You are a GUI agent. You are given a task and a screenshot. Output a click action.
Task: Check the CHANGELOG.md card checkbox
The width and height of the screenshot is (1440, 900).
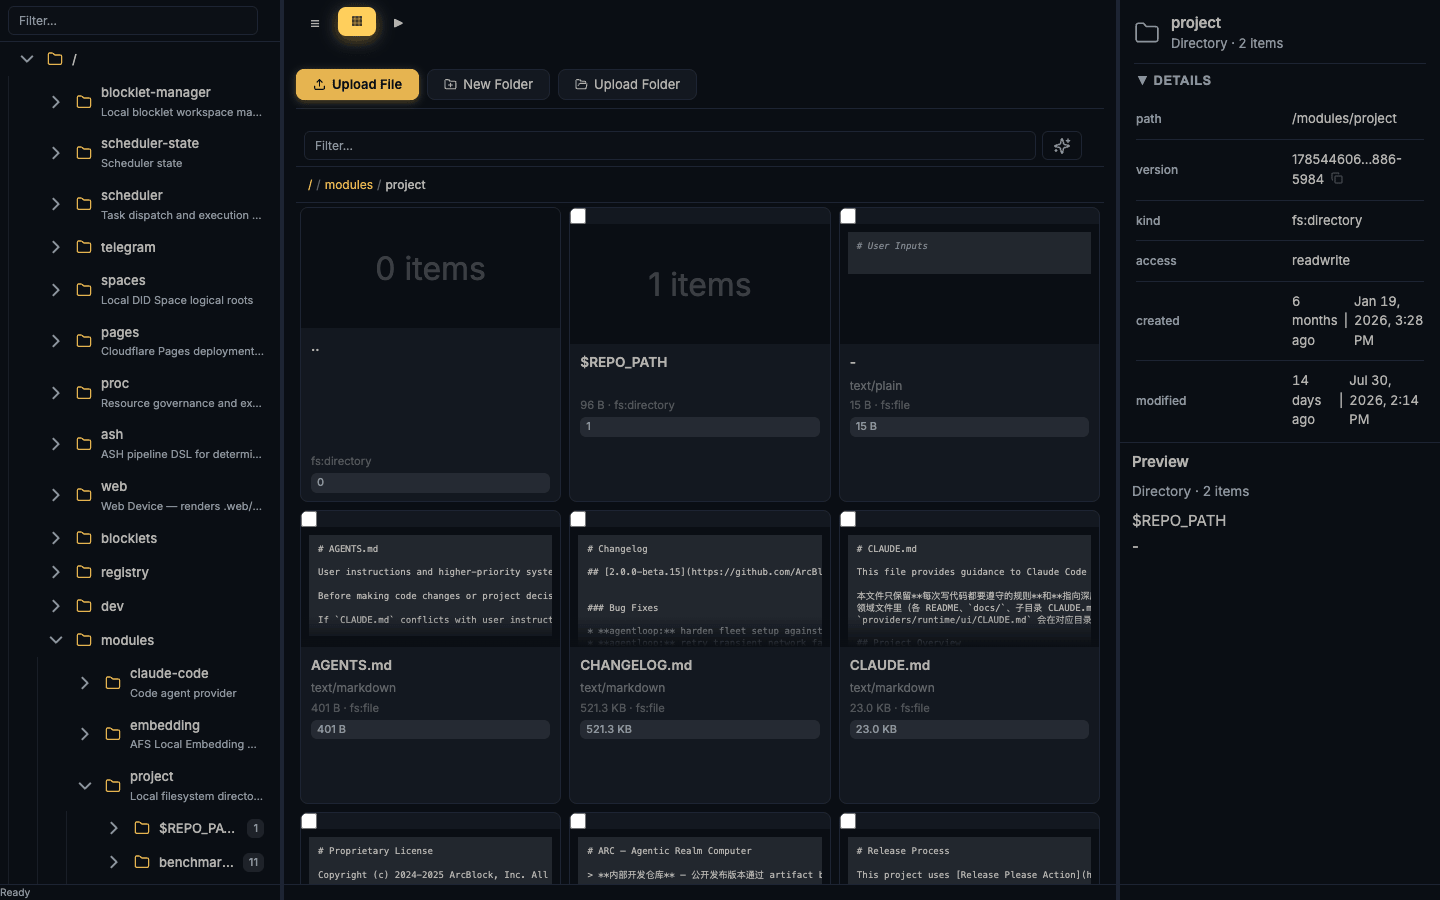tap(578, 519)
